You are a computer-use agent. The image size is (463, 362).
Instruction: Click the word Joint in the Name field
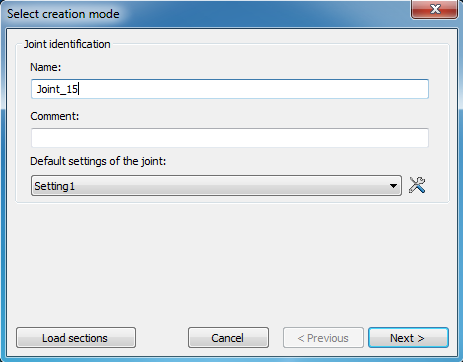(48, 89)
